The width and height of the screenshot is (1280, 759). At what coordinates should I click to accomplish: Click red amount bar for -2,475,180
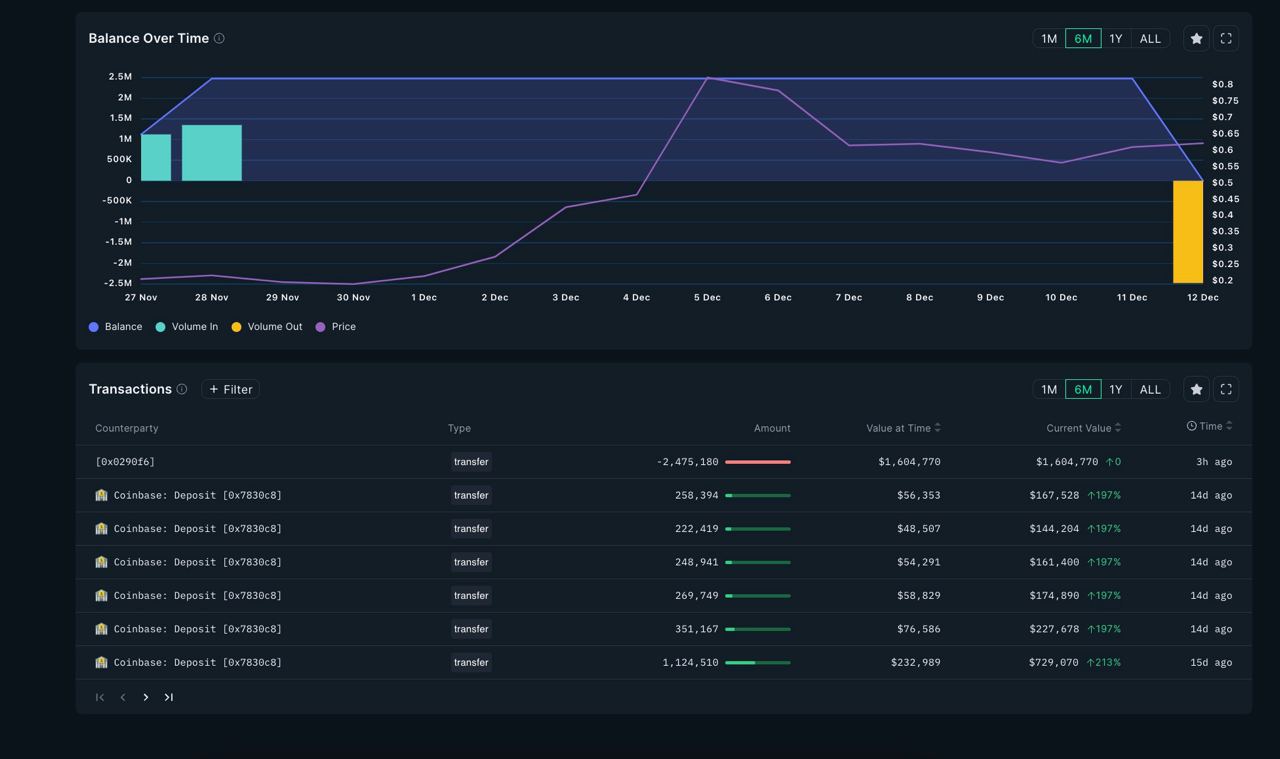[x=758, y=462]
